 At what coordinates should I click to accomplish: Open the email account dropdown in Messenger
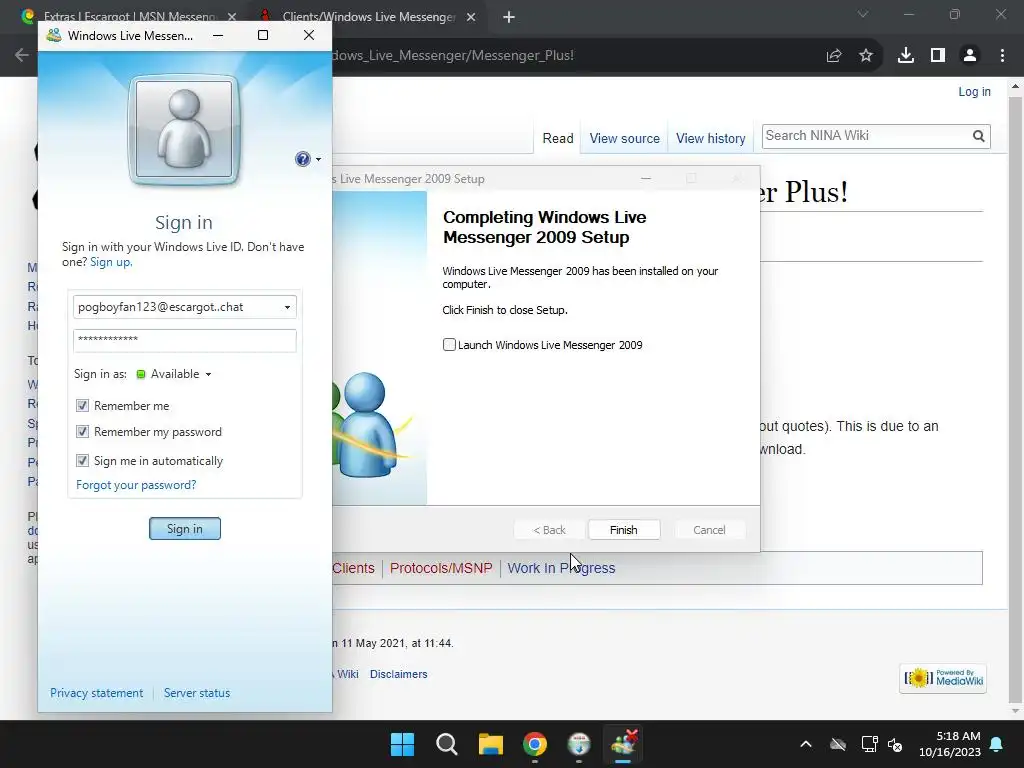click(x=287, y=307)
